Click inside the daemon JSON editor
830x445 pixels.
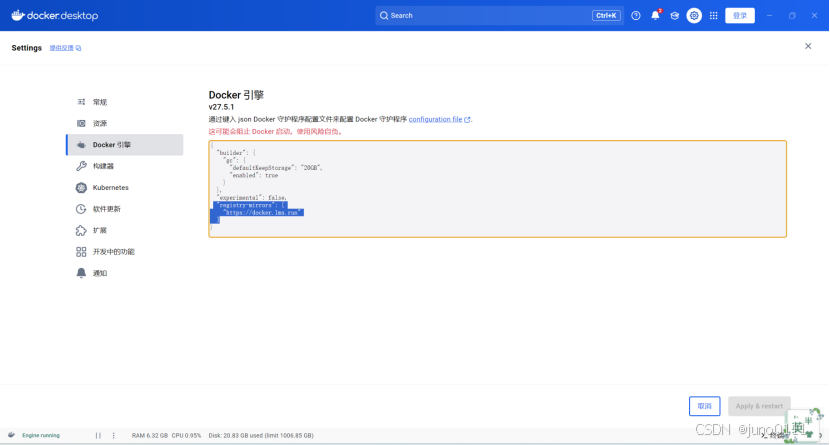[x=498, y=189]
